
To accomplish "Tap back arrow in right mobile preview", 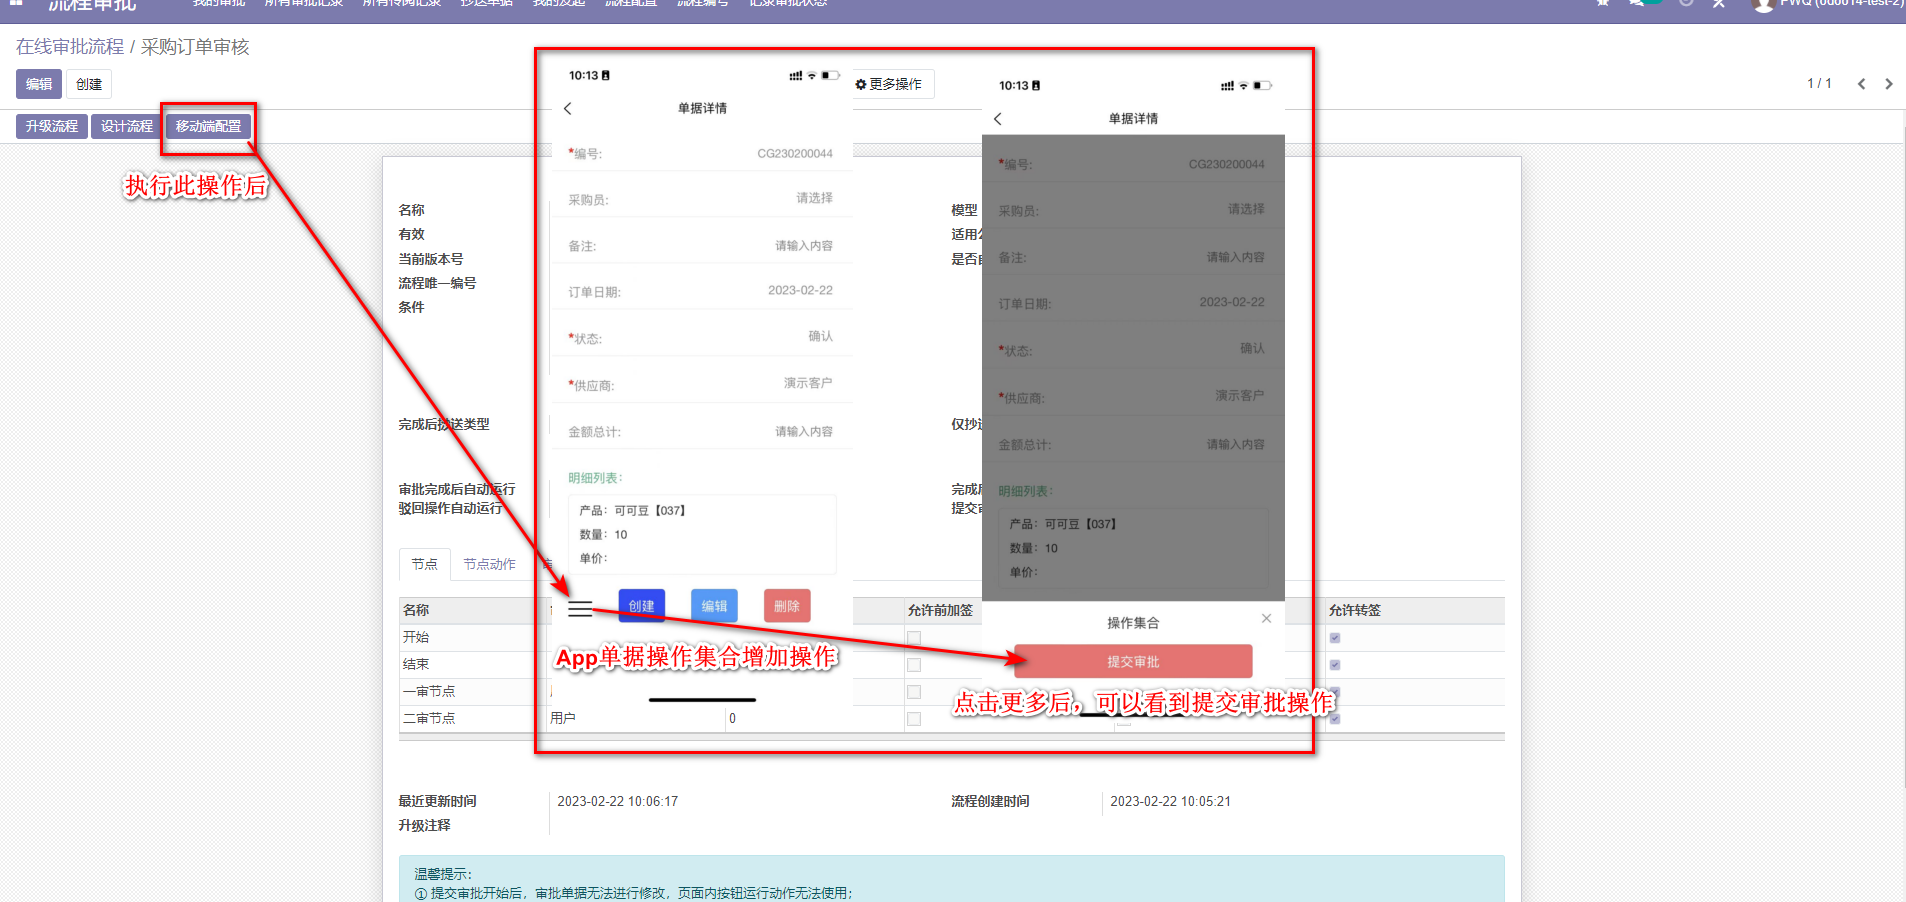I will [x=998, y=119].
